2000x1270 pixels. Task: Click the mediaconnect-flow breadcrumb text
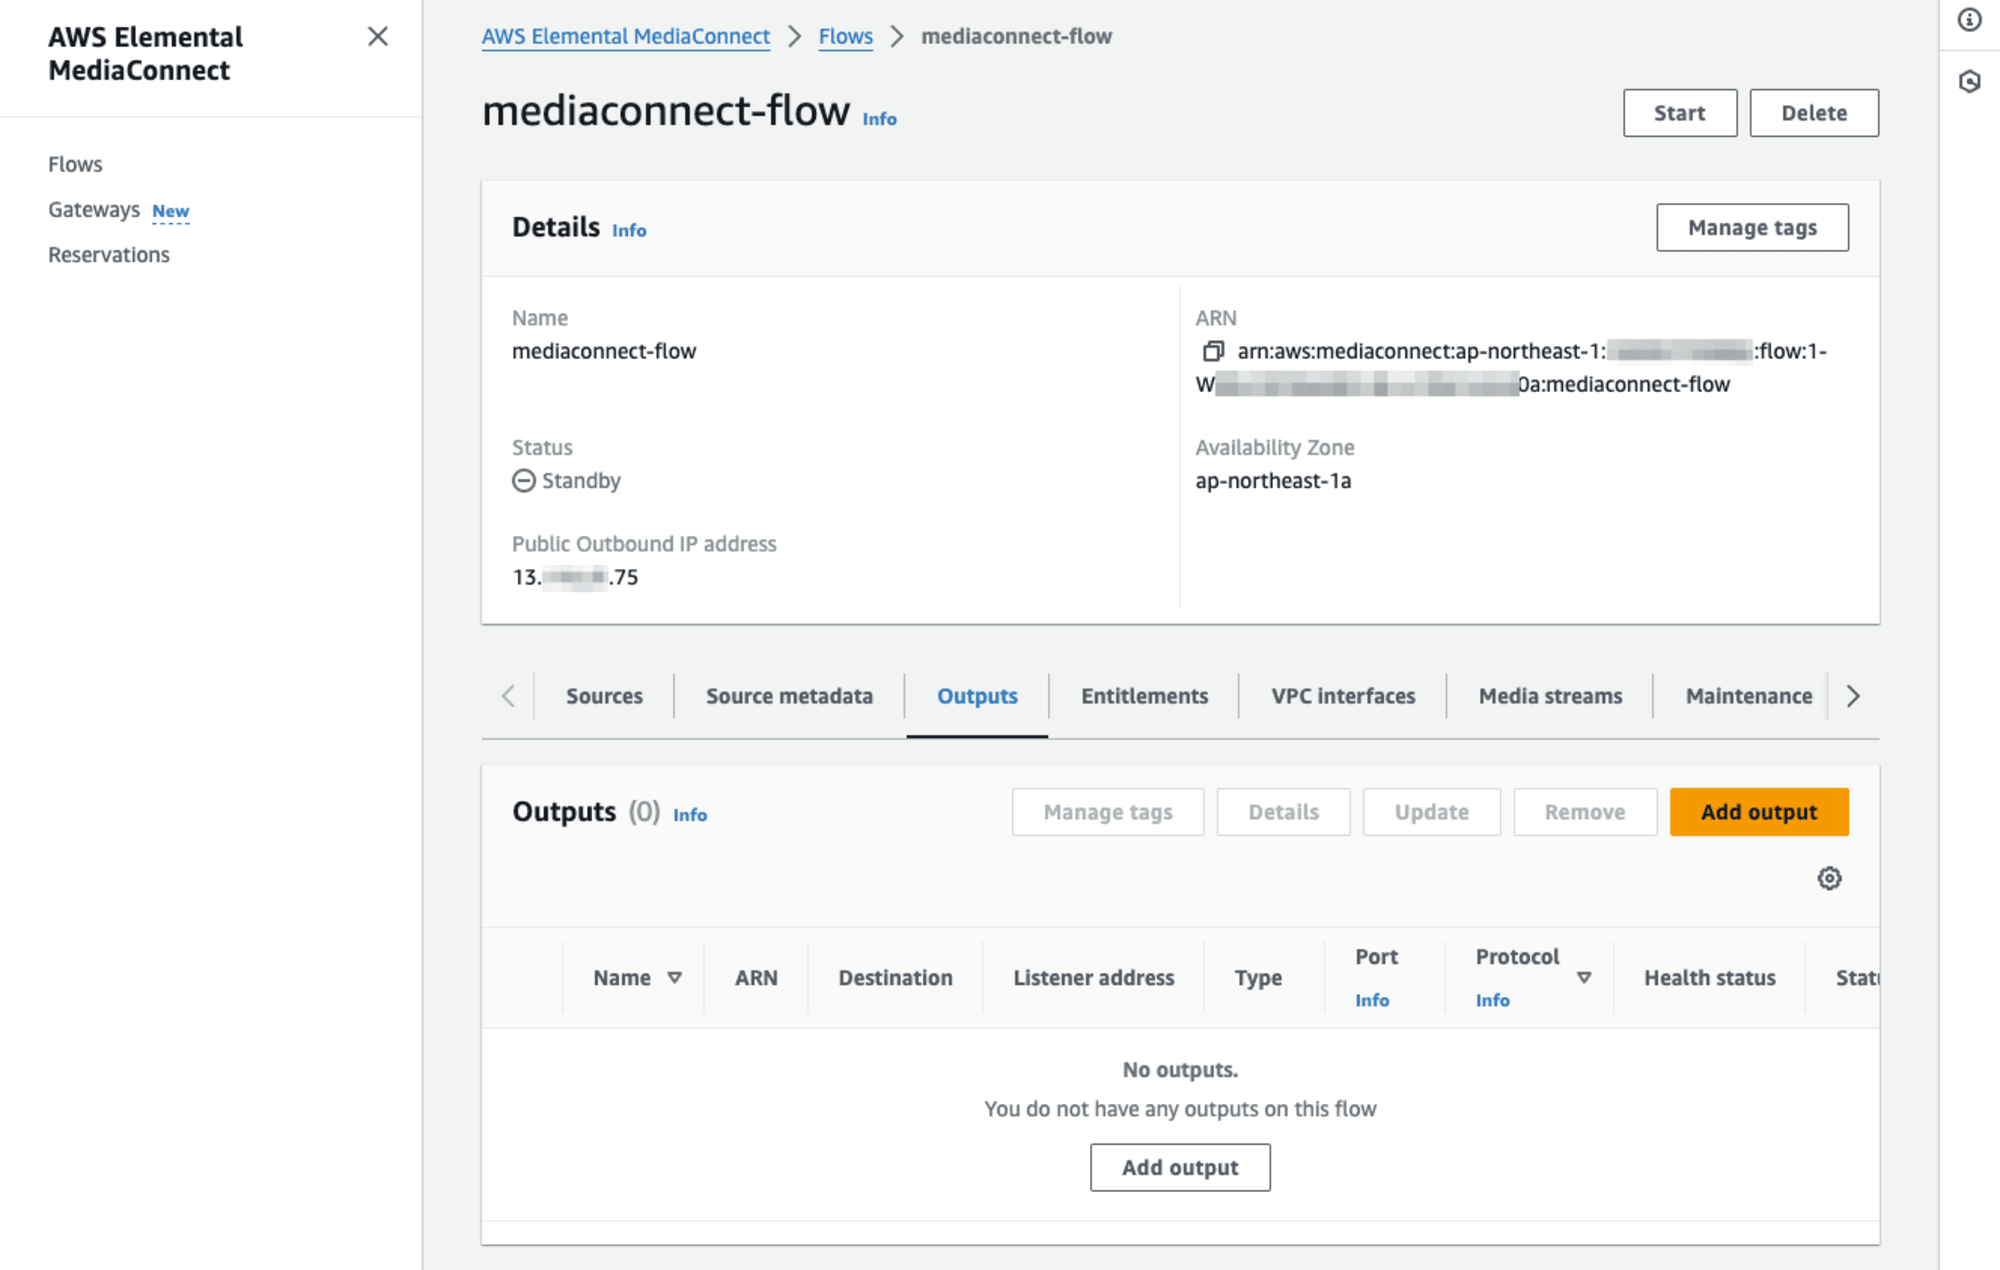pyautogui.click(x=1016, y=36)
